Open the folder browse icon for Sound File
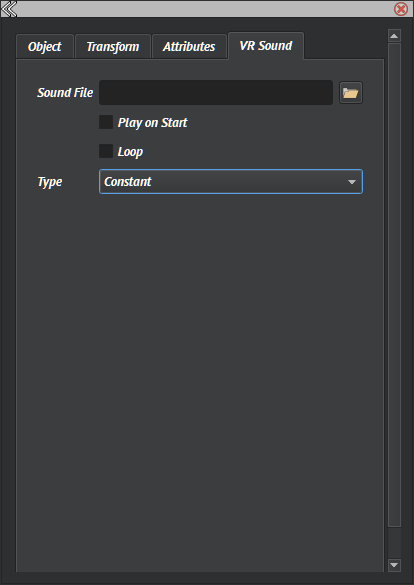This screenshot has height=585, width=414. 351,93
